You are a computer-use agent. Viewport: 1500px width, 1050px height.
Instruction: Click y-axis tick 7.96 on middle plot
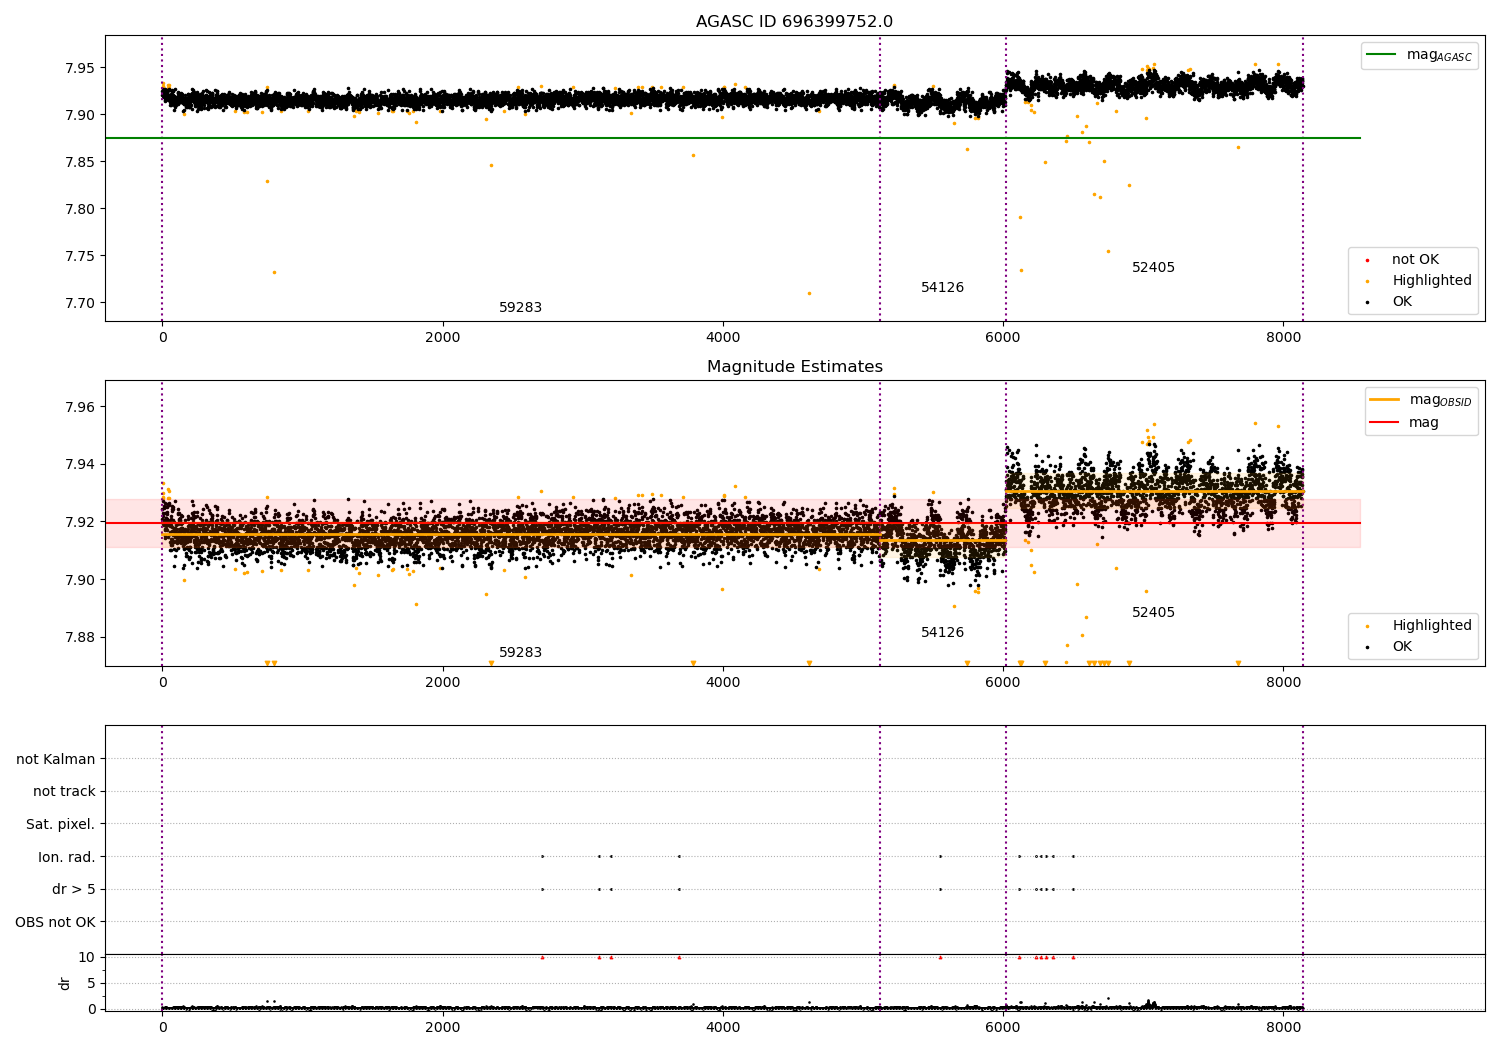pyautogui.click(x=78, y=408)
